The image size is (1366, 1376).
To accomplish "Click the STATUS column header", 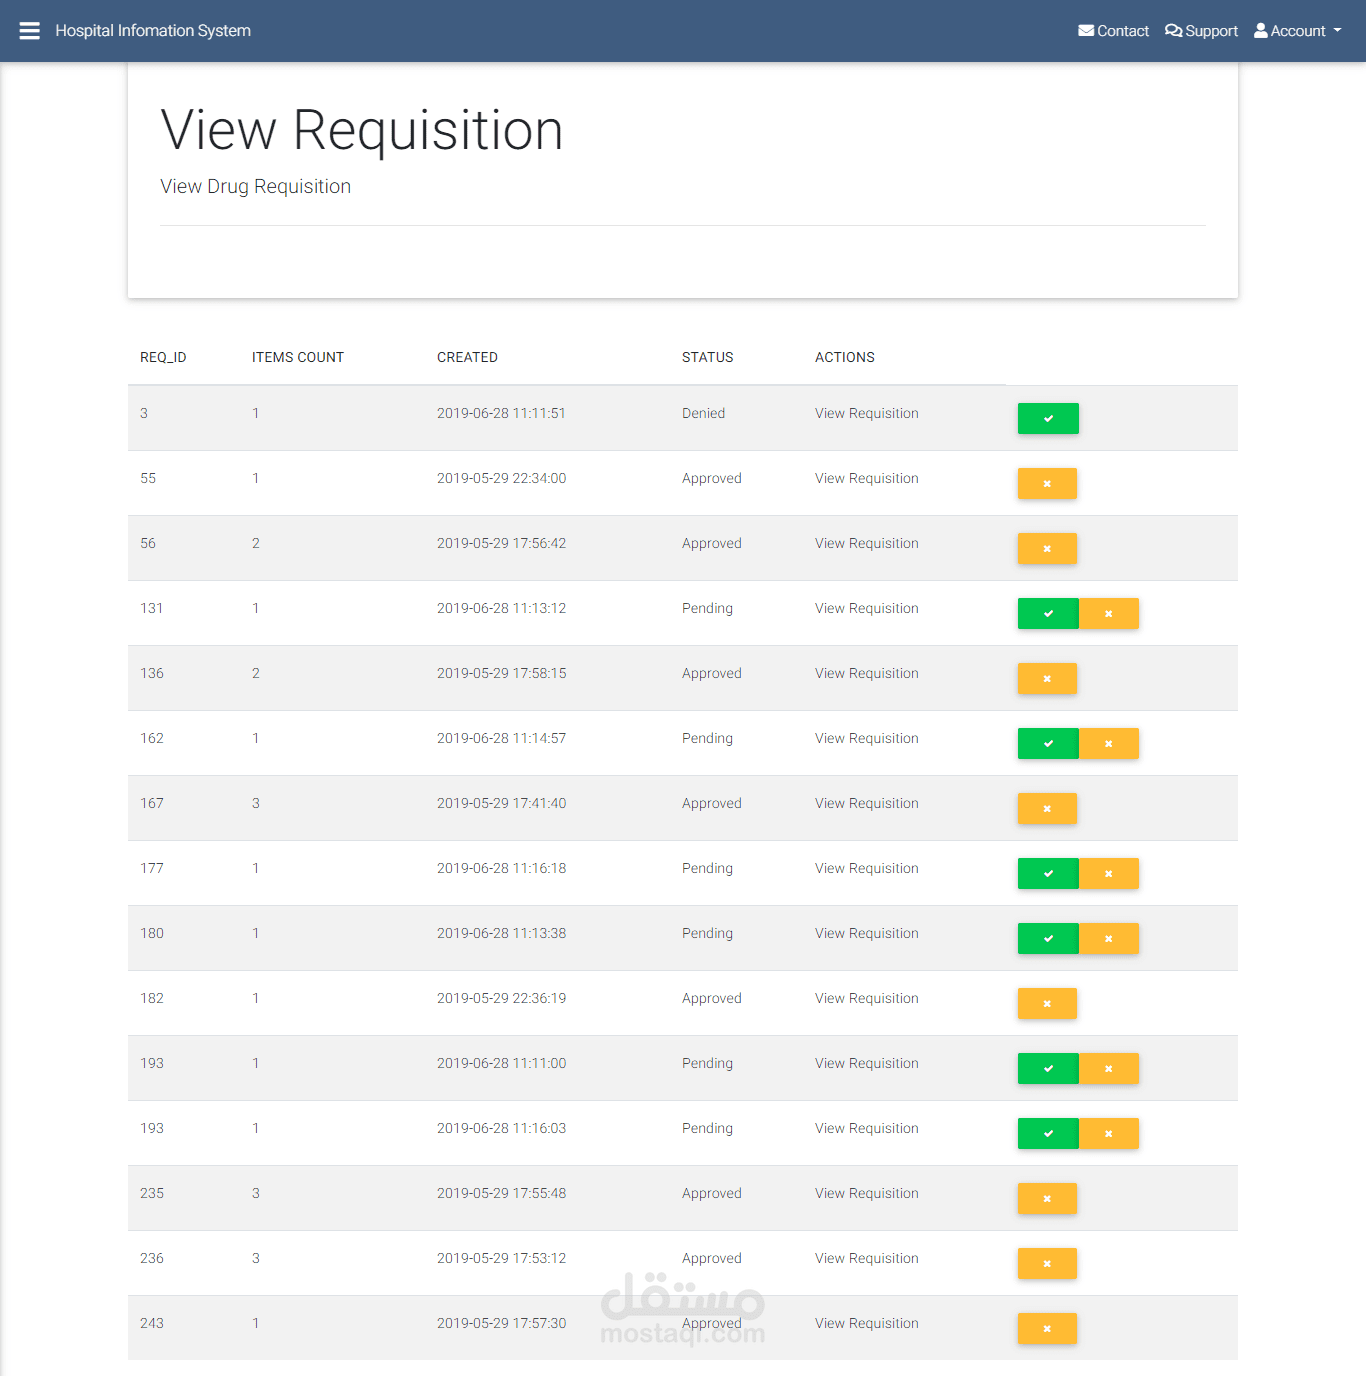I will [x=707, y=357].
